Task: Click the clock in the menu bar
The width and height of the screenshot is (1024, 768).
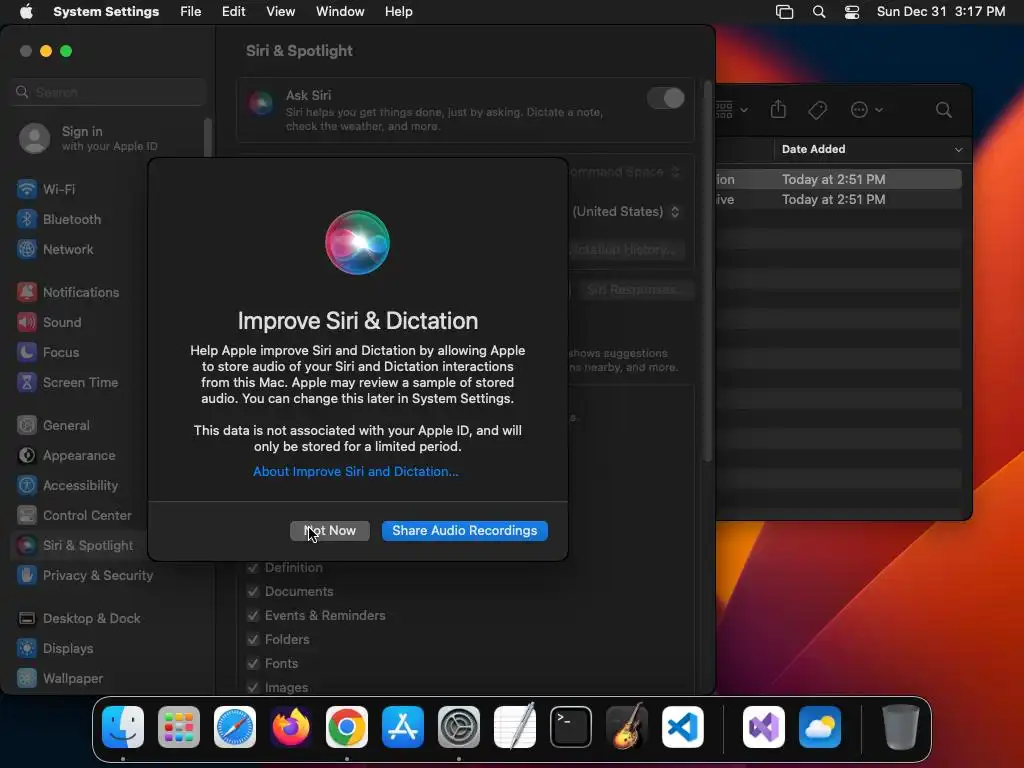Action: (x=940, y=11)
